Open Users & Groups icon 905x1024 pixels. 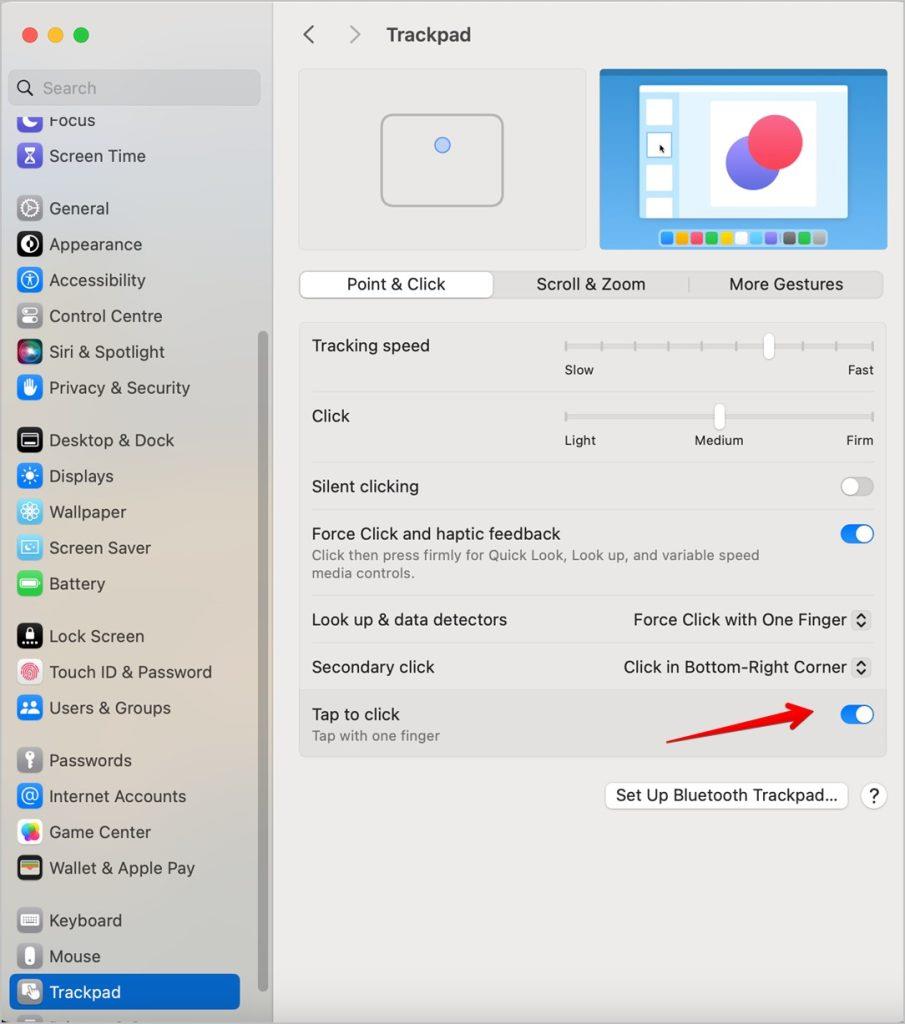[x=29, y=708]
